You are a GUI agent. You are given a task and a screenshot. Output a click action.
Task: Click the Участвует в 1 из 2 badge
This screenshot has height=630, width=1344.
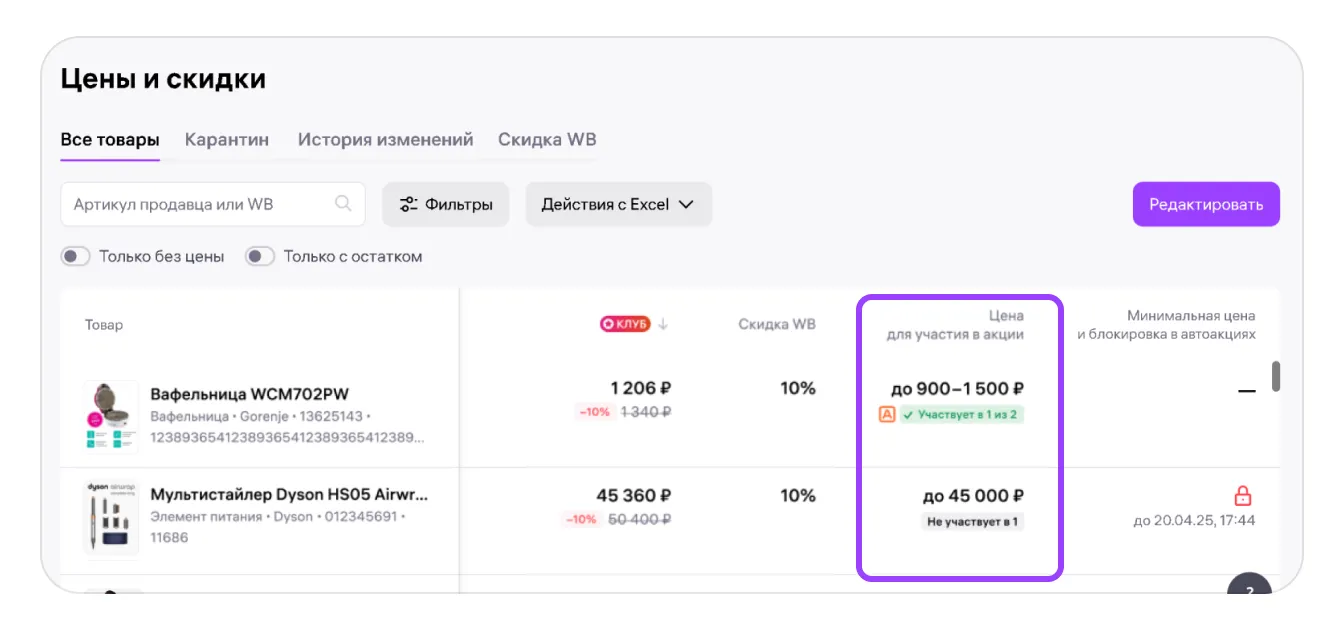[961, 414]
